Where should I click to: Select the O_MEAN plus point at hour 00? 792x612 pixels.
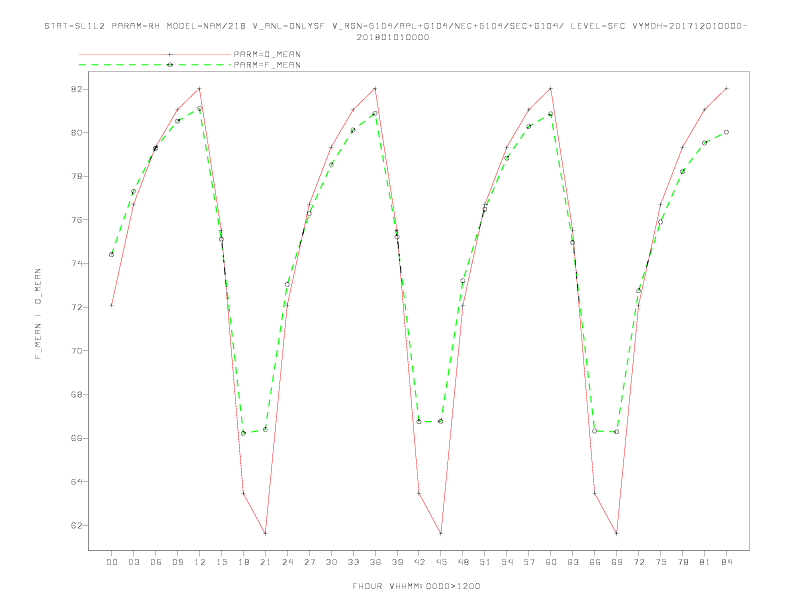click(x=112, y=305)
